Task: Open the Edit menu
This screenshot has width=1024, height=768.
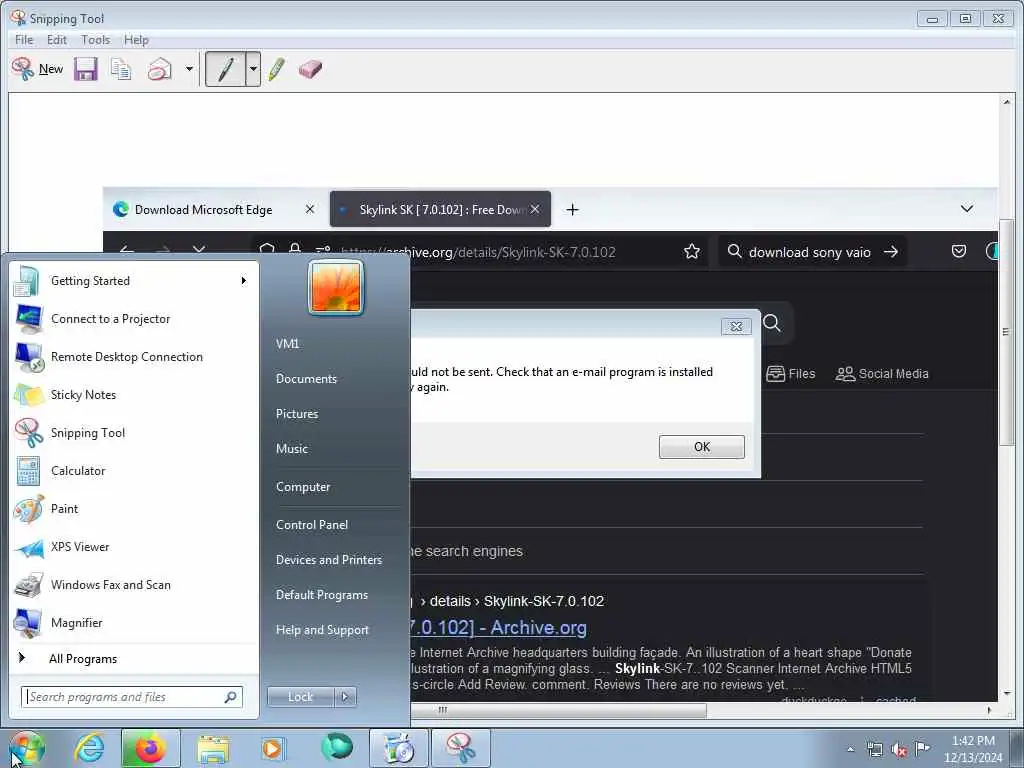Action: [x=57, y=40]
